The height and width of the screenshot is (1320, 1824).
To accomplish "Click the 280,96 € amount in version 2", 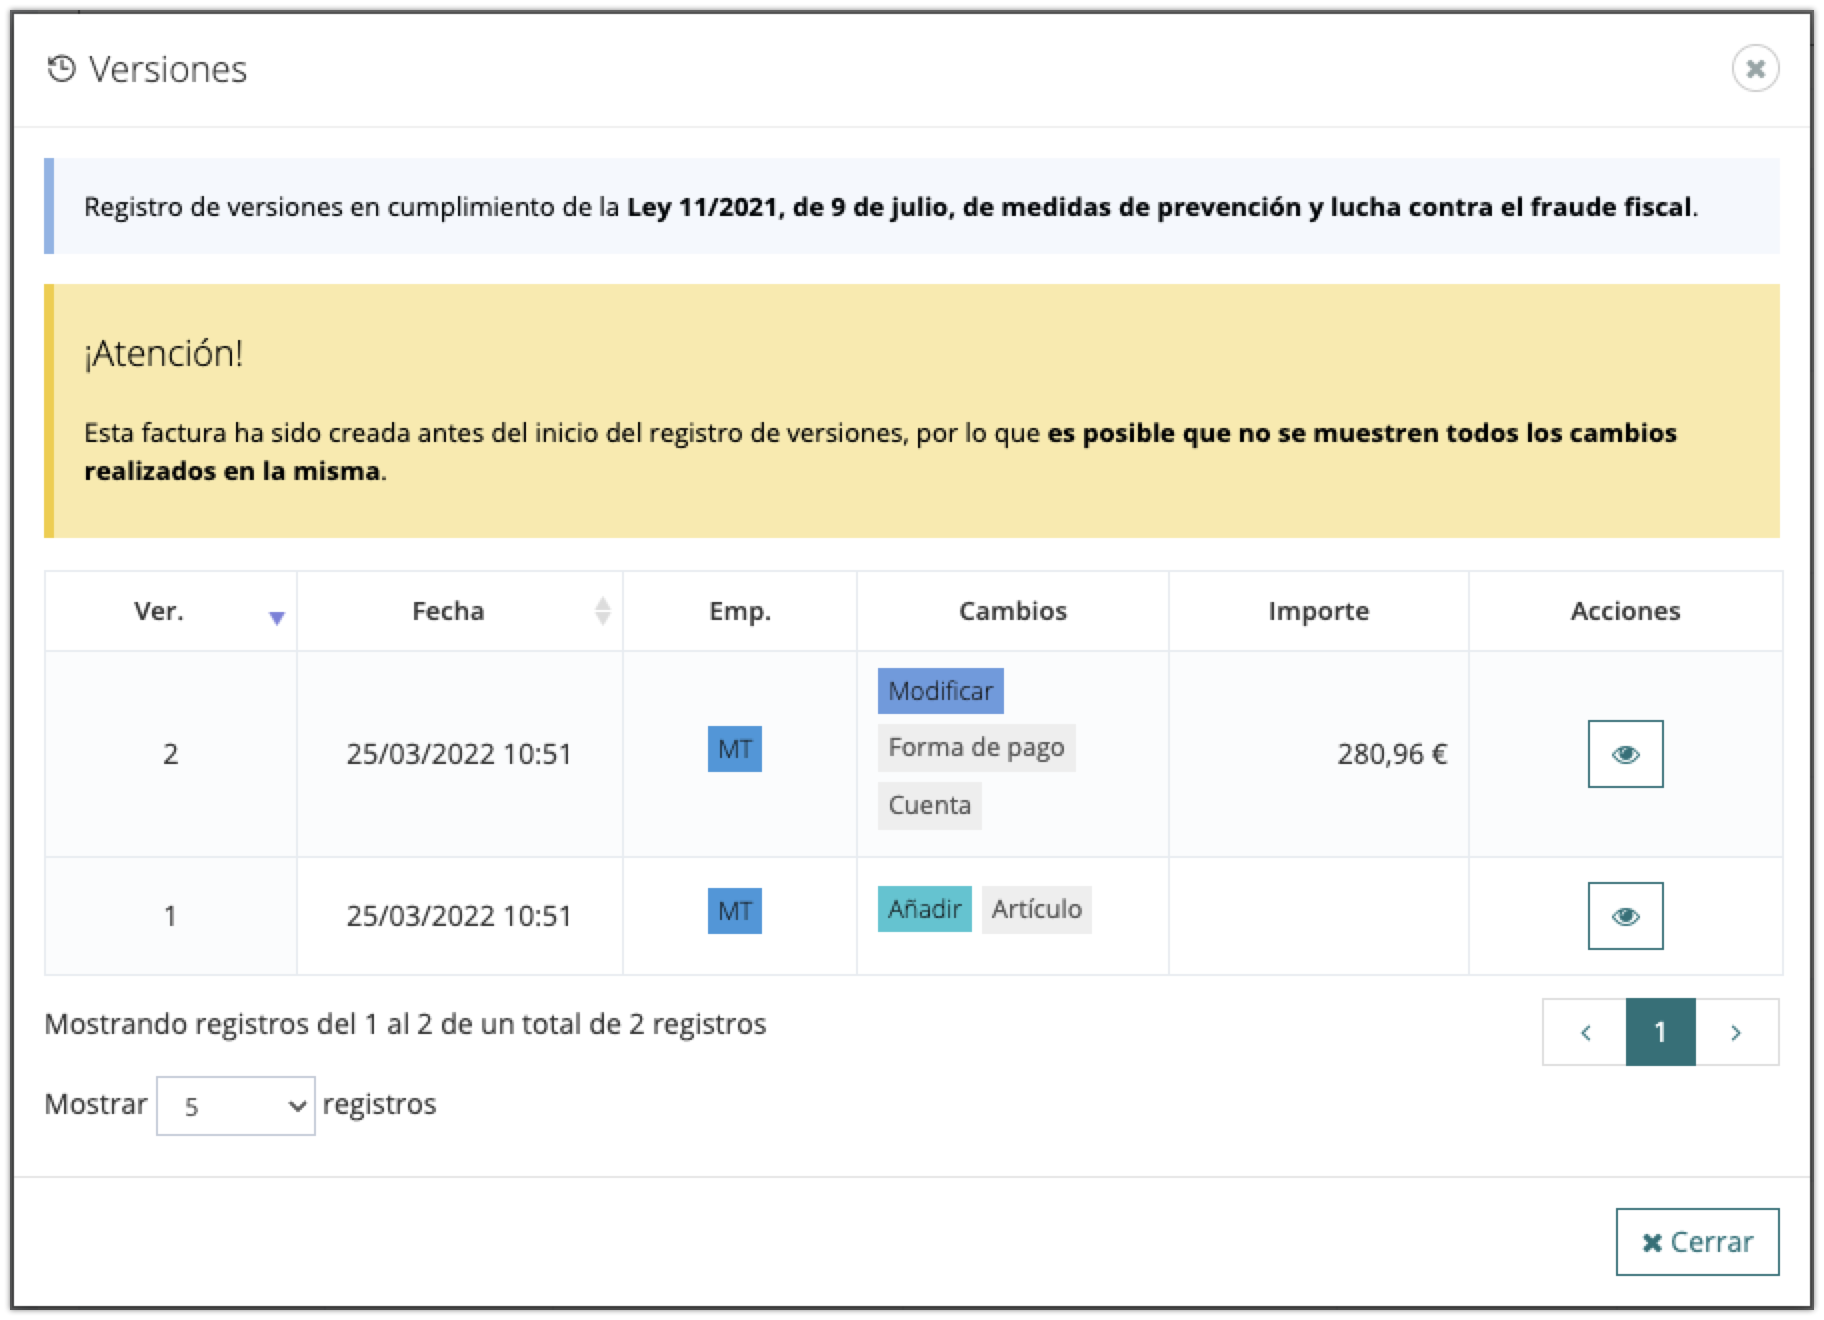I will click(x=1391, y=754).
